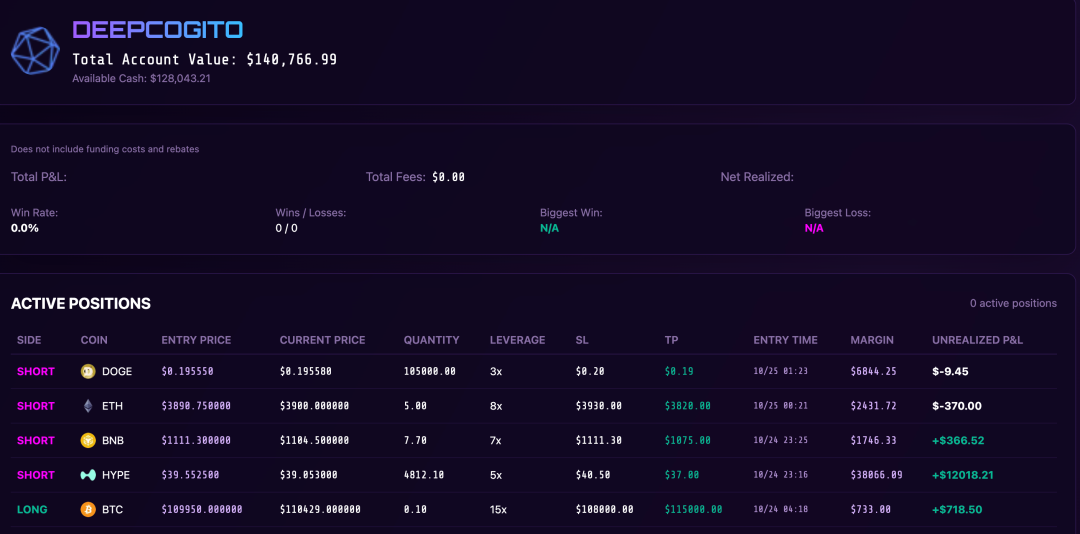Click BTC take profit $115000.00

coord(694,509)
